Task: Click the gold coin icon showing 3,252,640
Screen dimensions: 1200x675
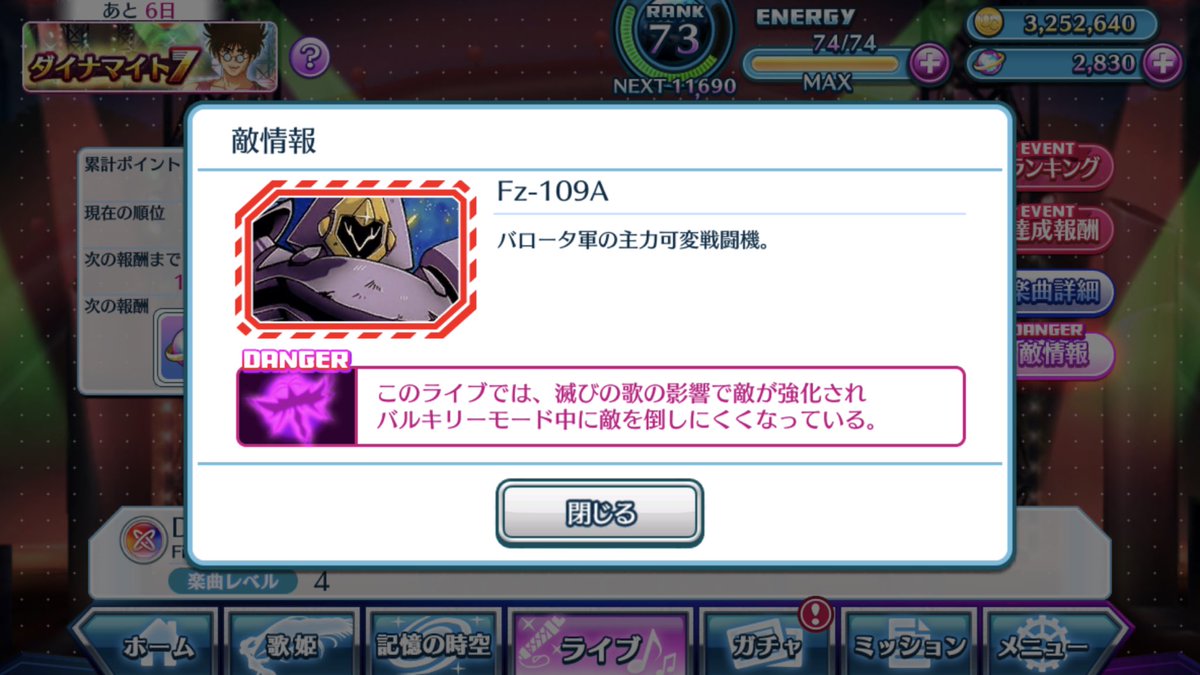Action: 985,22
